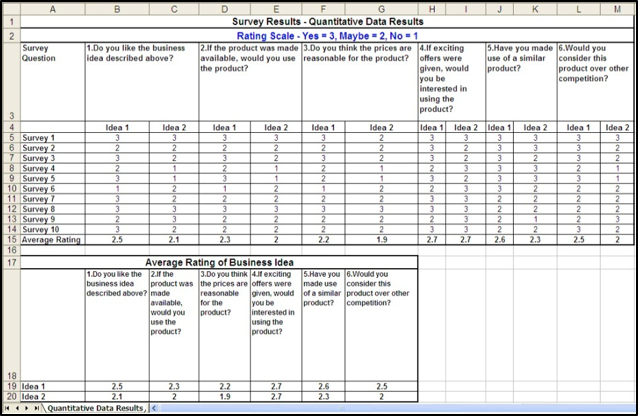Select column A header
The height and width of the screenshot is (416, 638).
52,9
